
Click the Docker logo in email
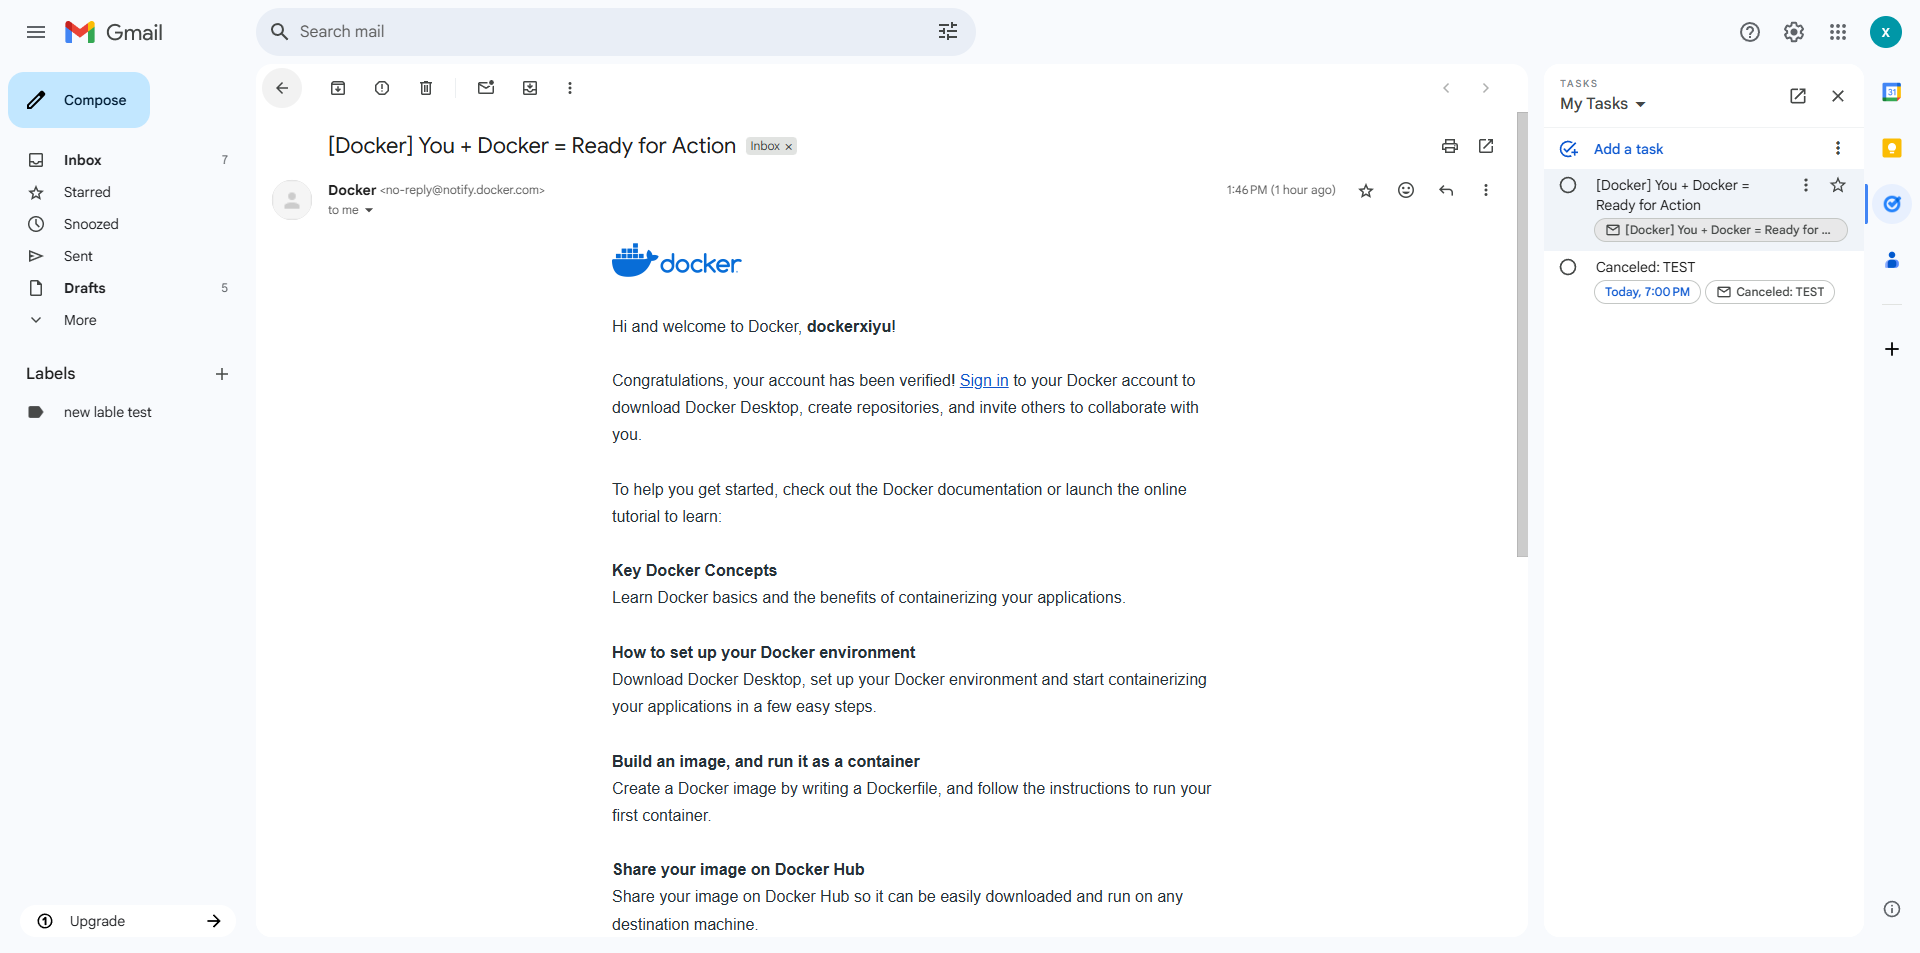coord(676,261)
